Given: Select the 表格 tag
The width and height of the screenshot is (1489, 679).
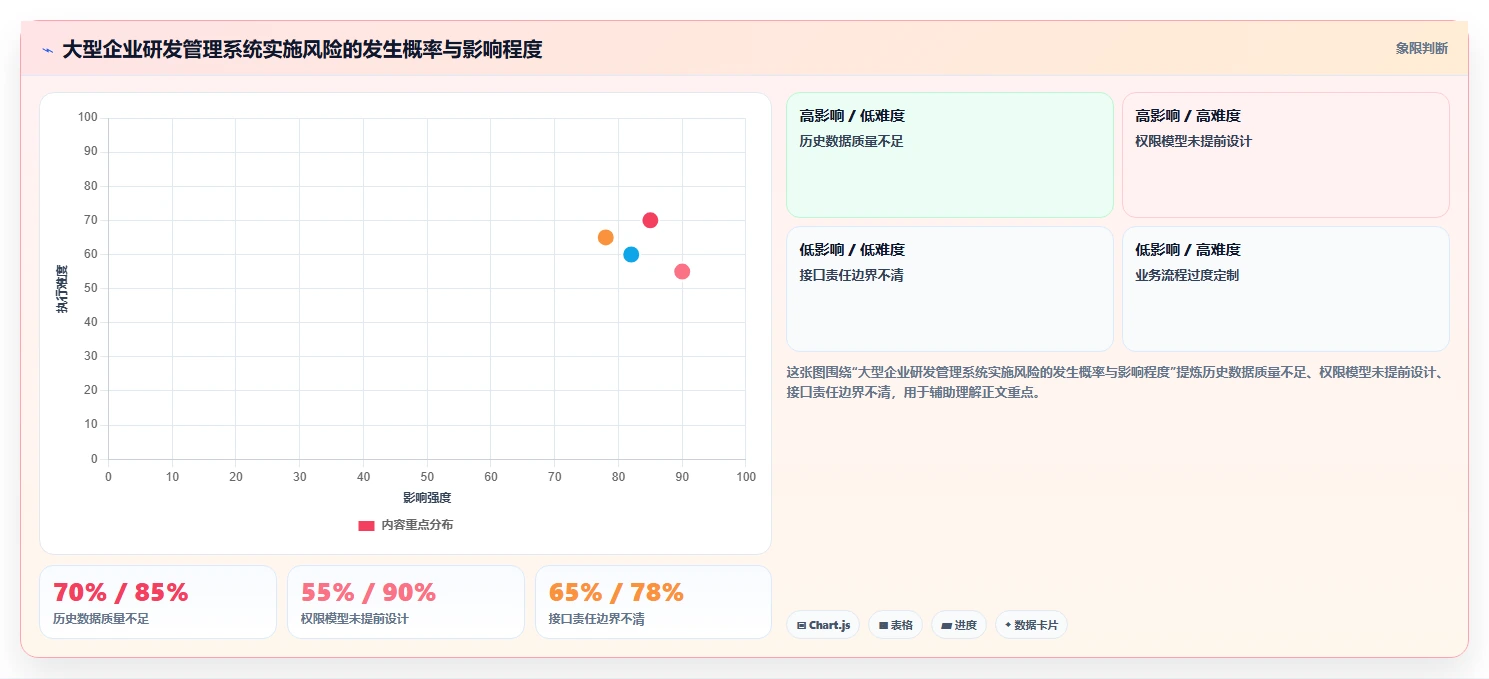Looking at the screenshot, I should [895, 625].
